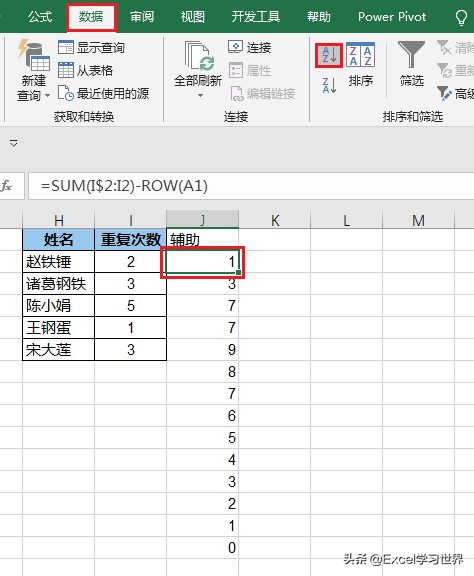Click the 编辑链接 button

point(262,93)
